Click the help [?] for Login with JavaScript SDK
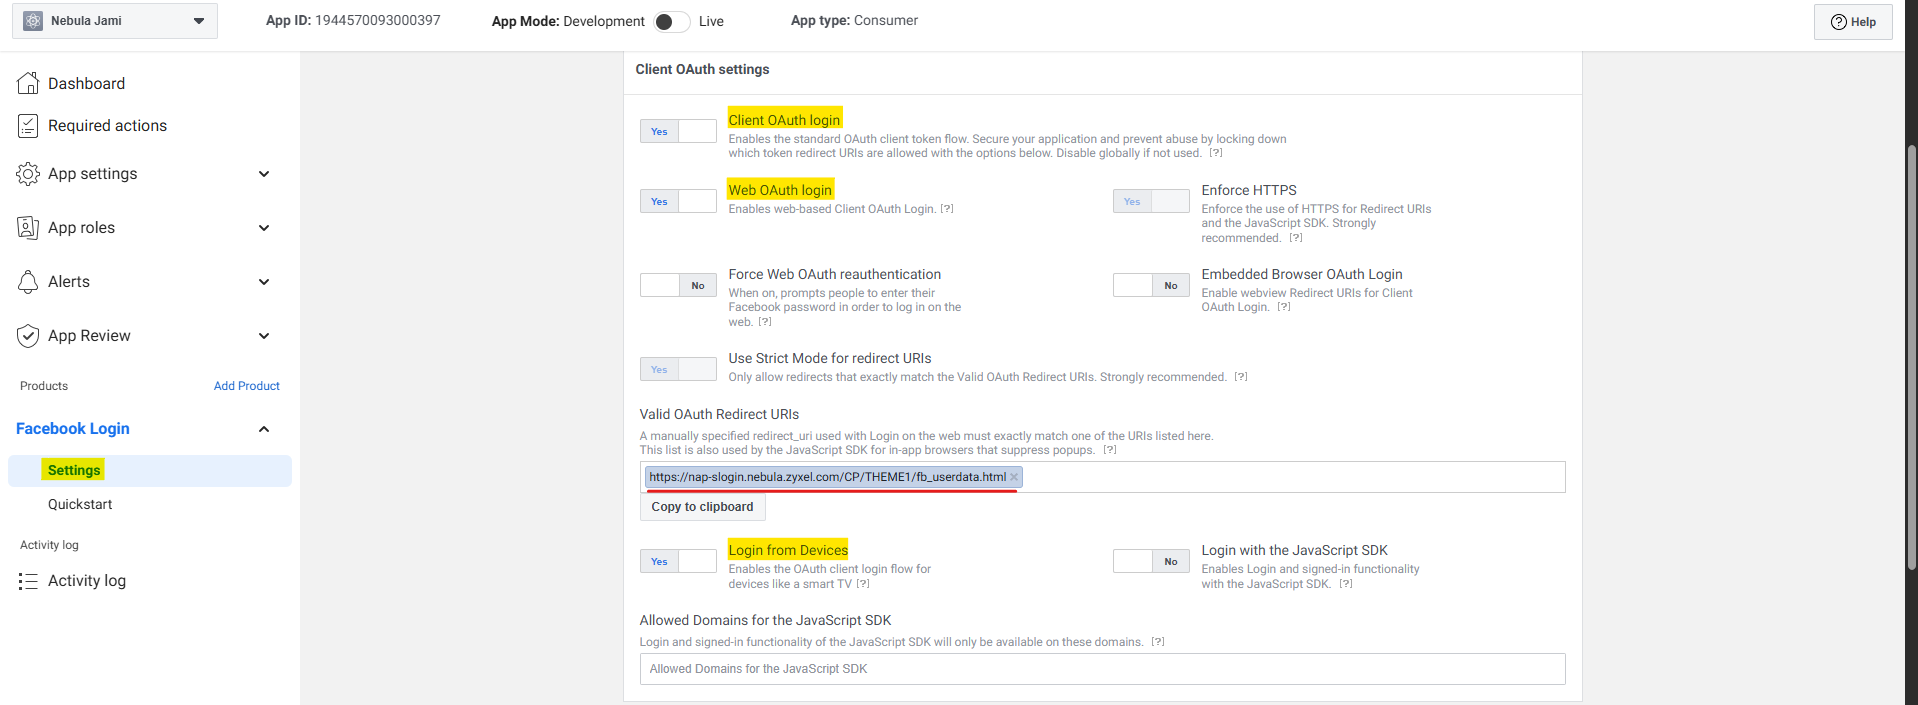Image resolution: width=1918 pixels, height=705 pixels. pyautogui.click(x=1346, y=584)
